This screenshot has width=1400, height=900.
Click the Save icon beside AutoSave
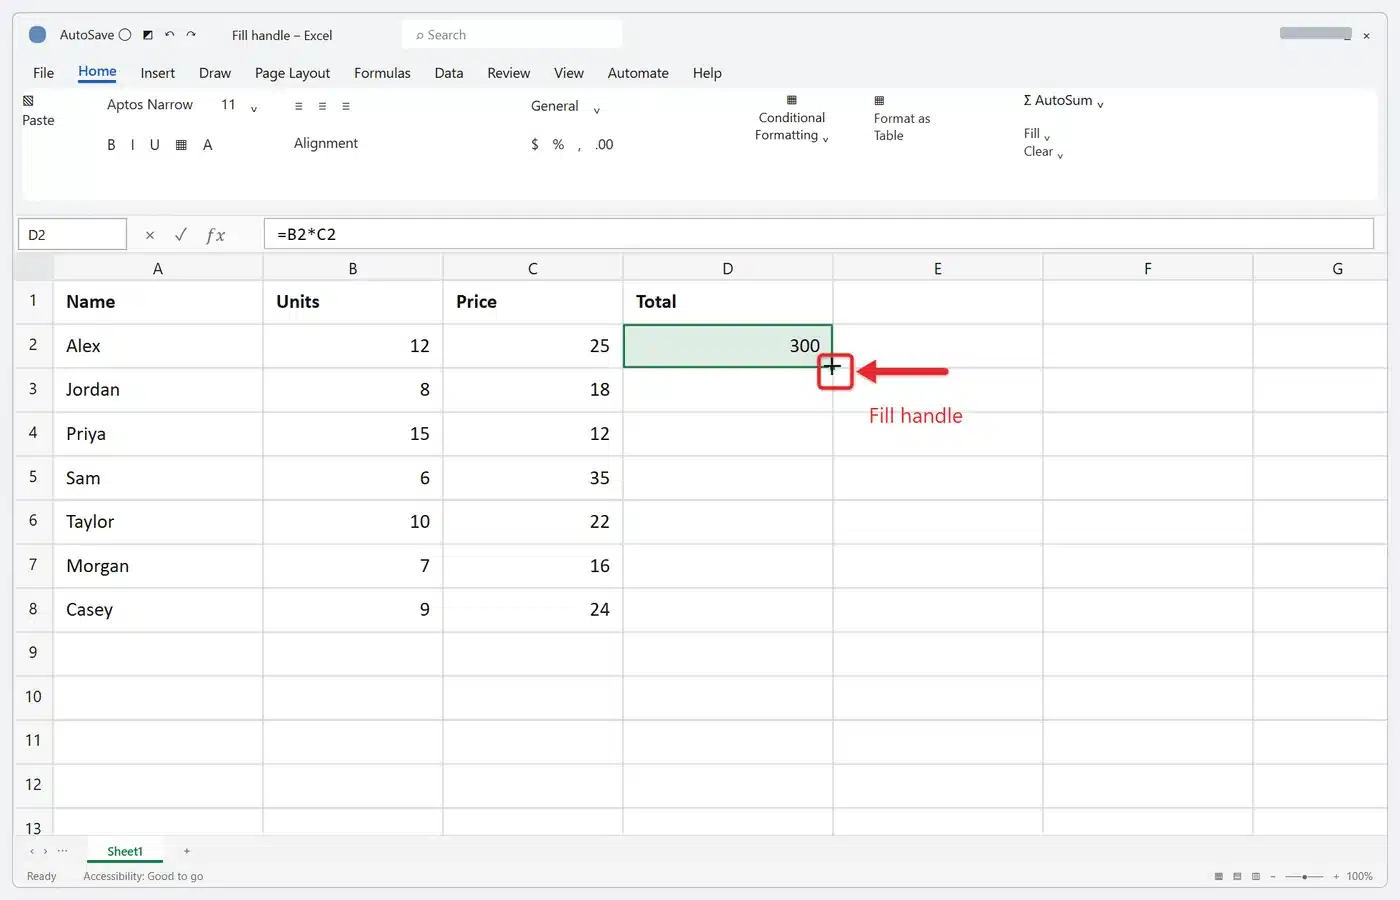pos(148,35)
